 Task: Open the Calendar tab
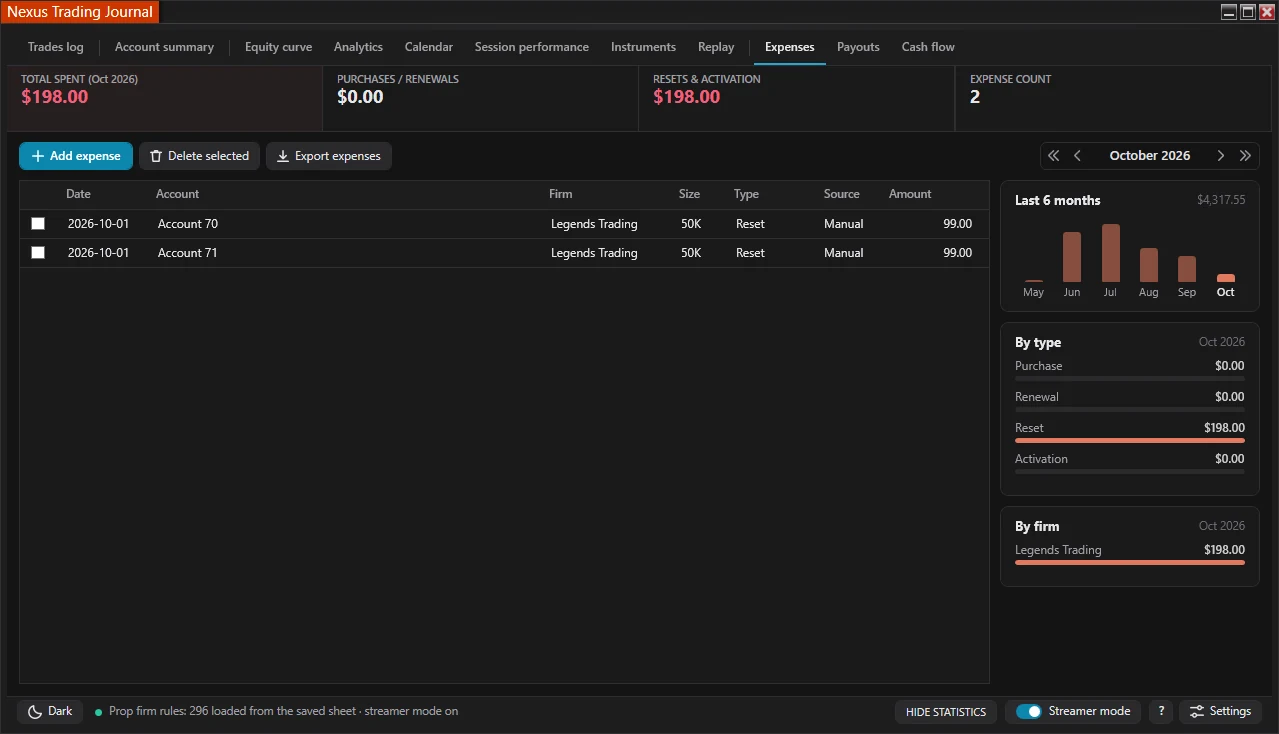(x=429, y=47)
